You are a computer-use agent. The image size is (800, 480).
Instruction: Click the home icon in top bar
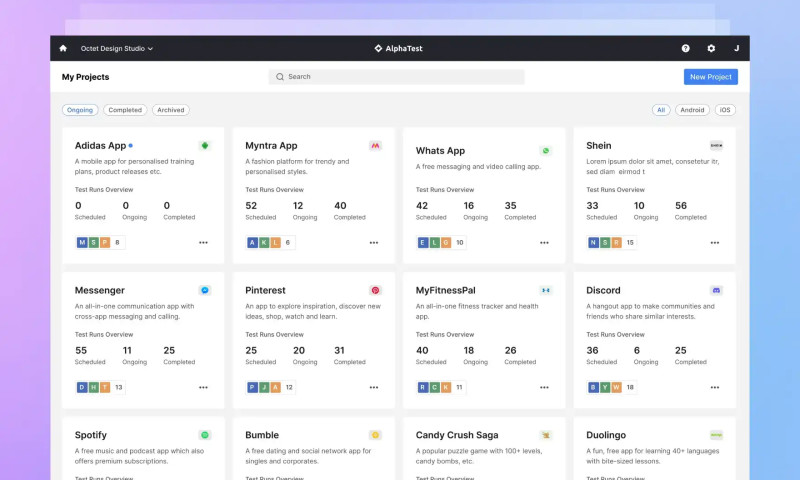click(63, 48)
